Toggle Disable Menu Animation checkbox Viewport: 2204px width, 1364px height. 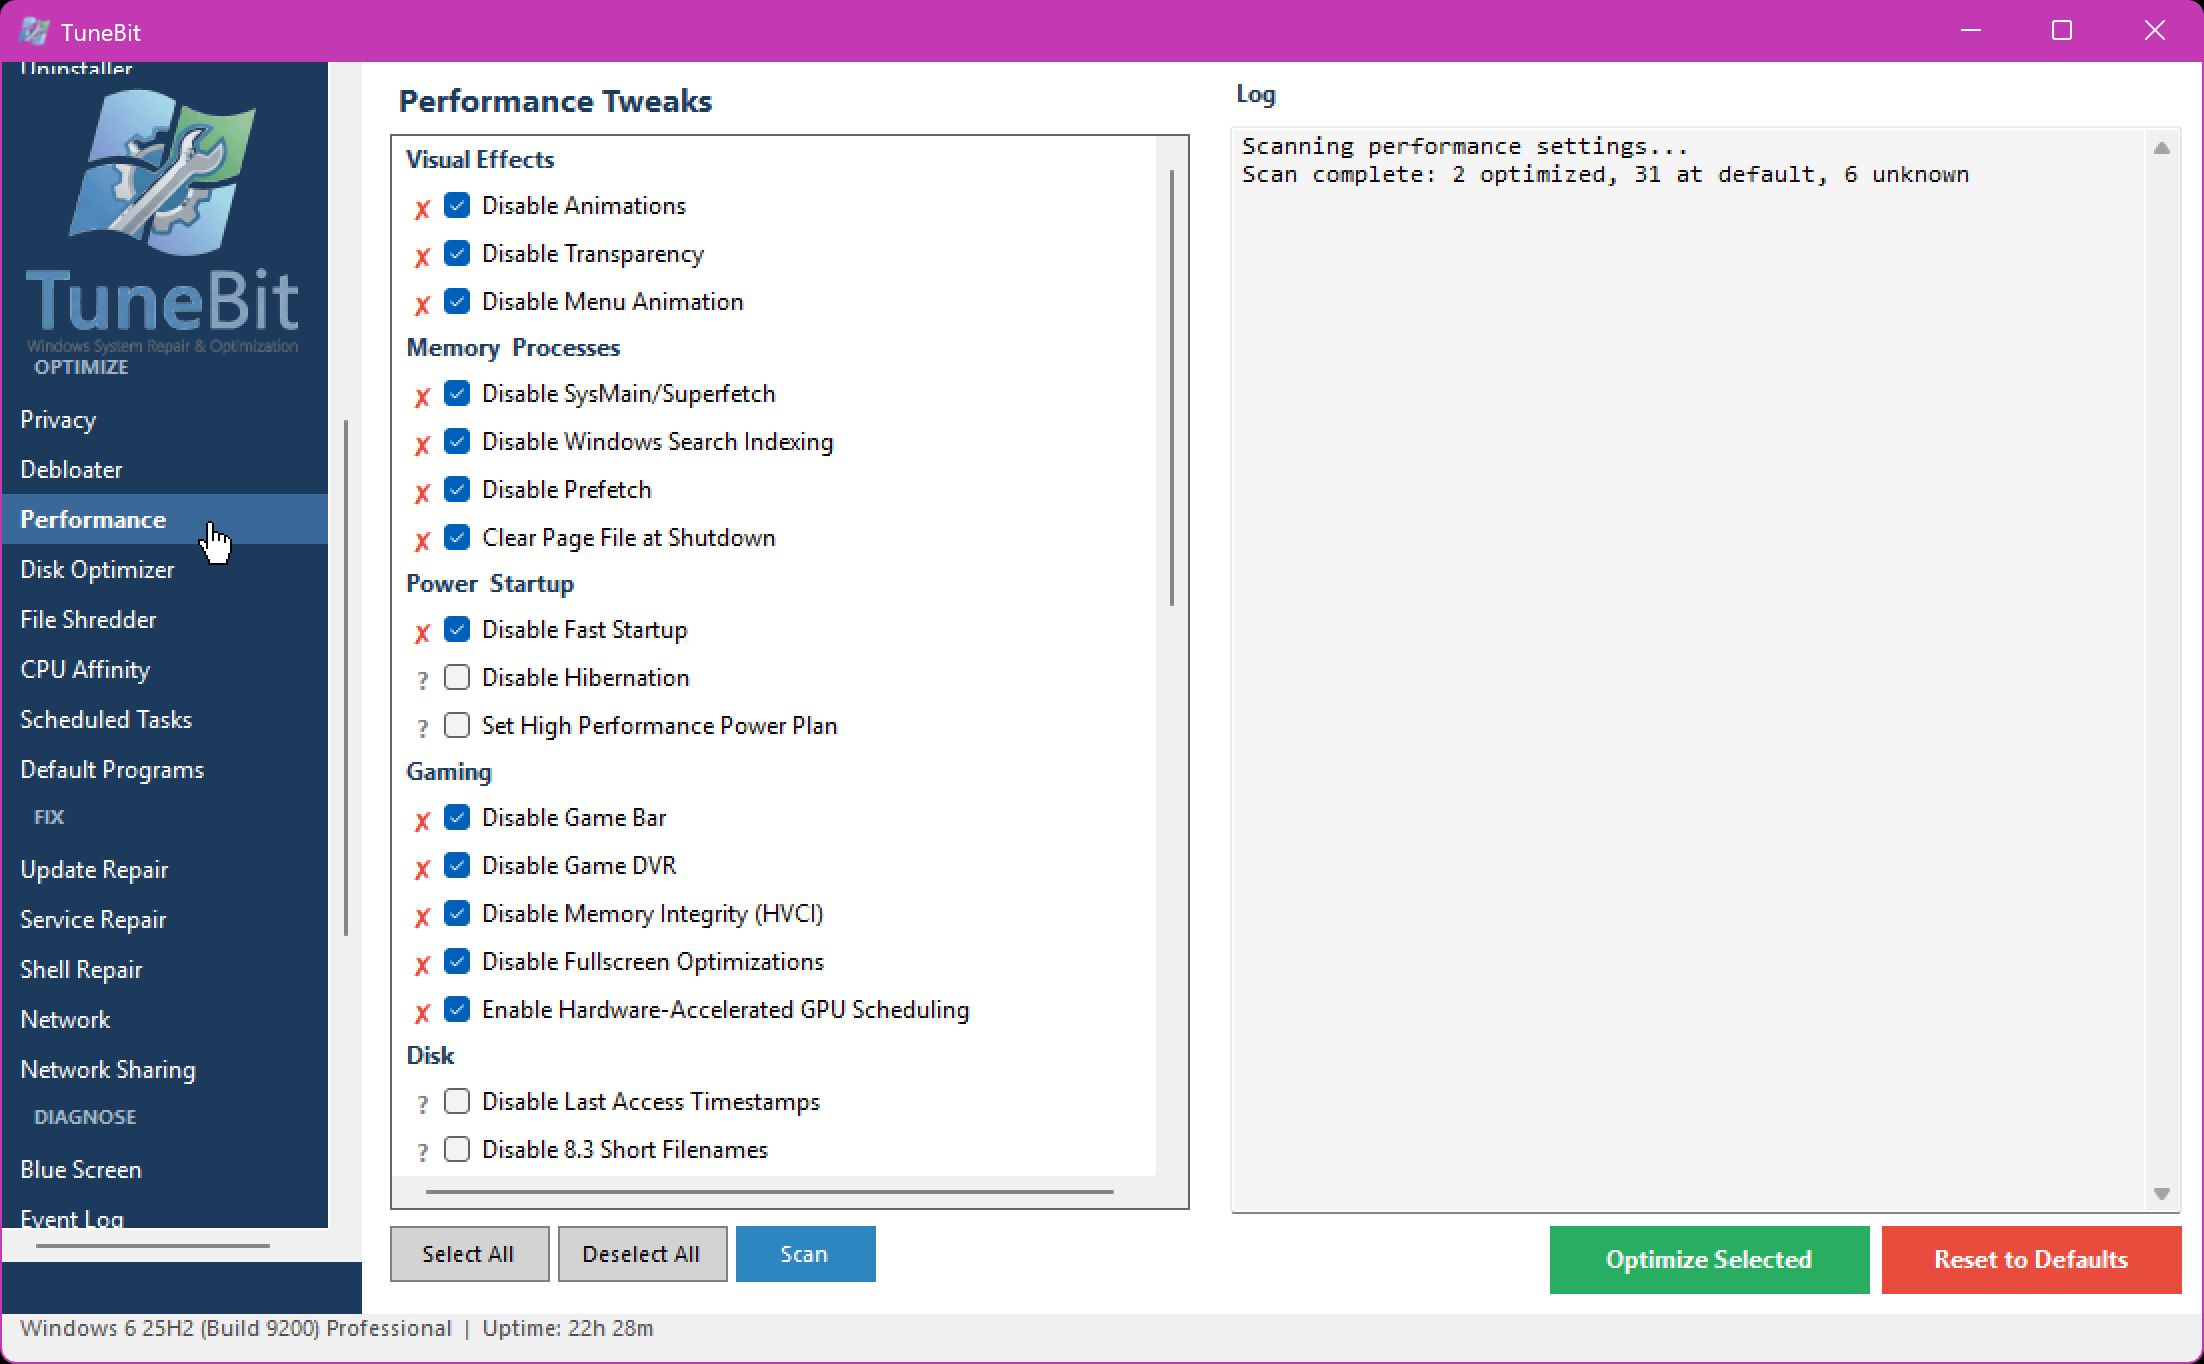tap(457, 301)
